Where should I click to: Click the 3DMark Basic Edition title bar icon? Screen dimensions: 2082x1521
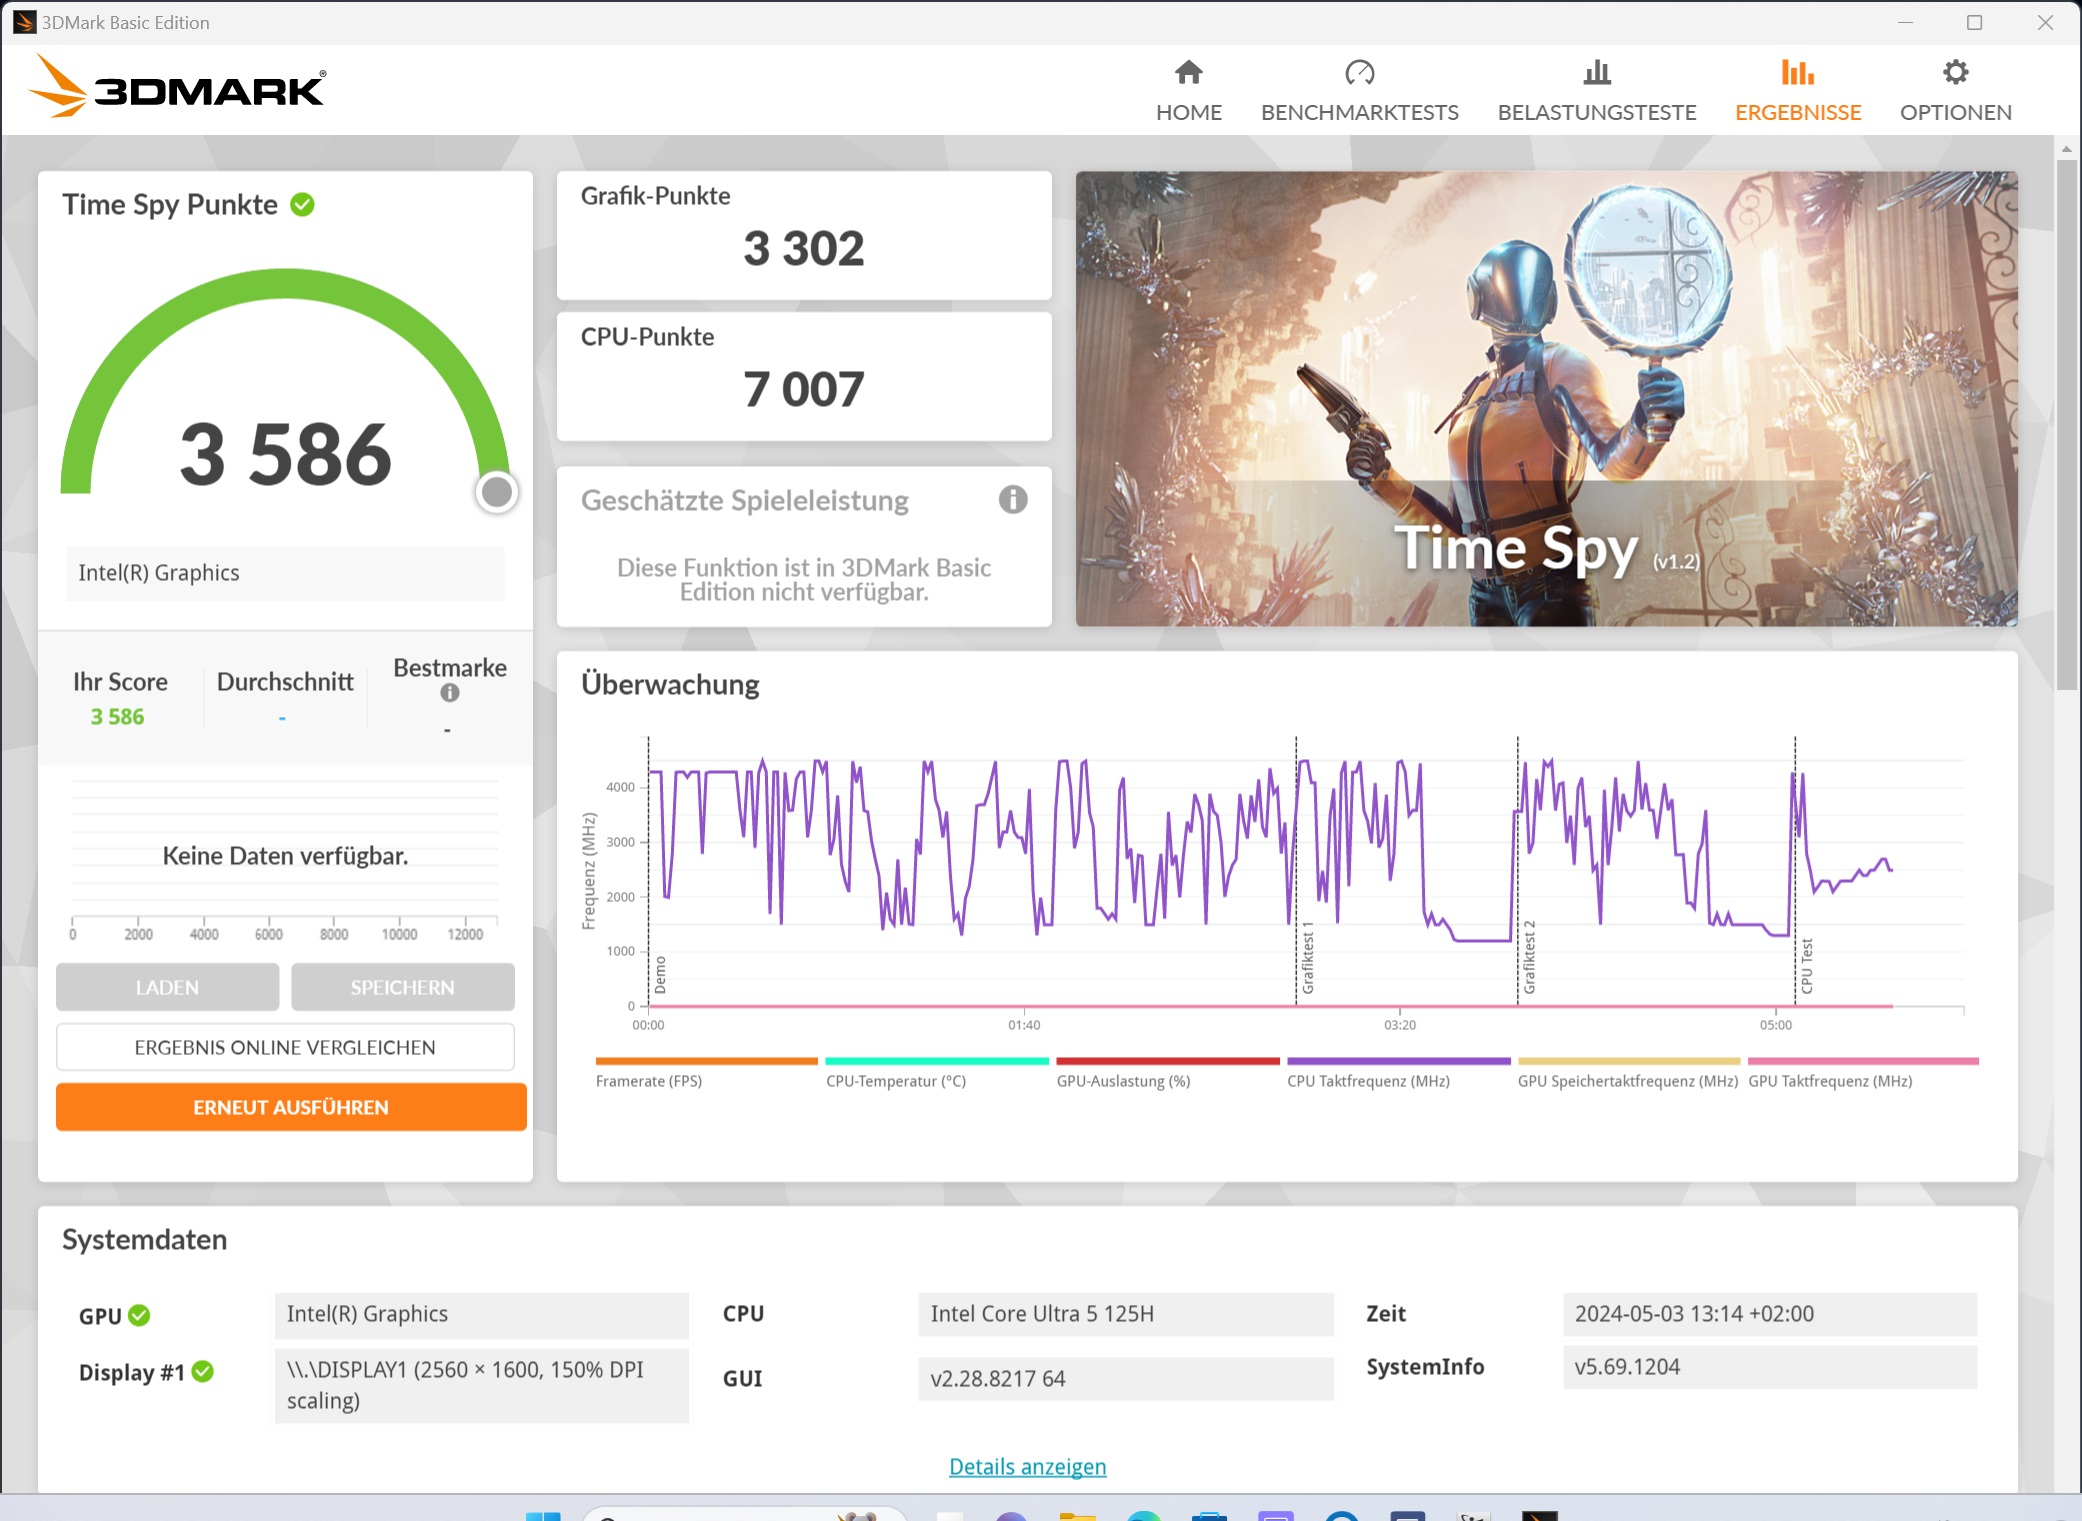click(x=24, y=22)
